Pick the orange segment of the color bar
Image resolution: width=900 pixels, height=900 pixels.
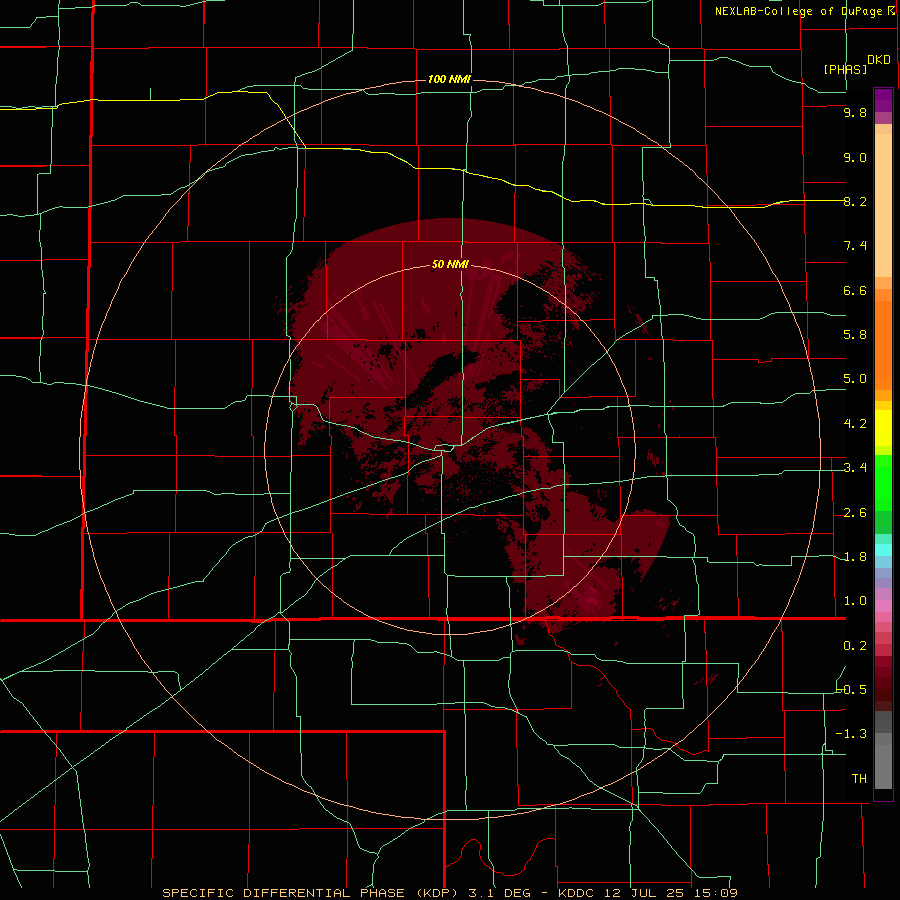(x=883, y=344)
